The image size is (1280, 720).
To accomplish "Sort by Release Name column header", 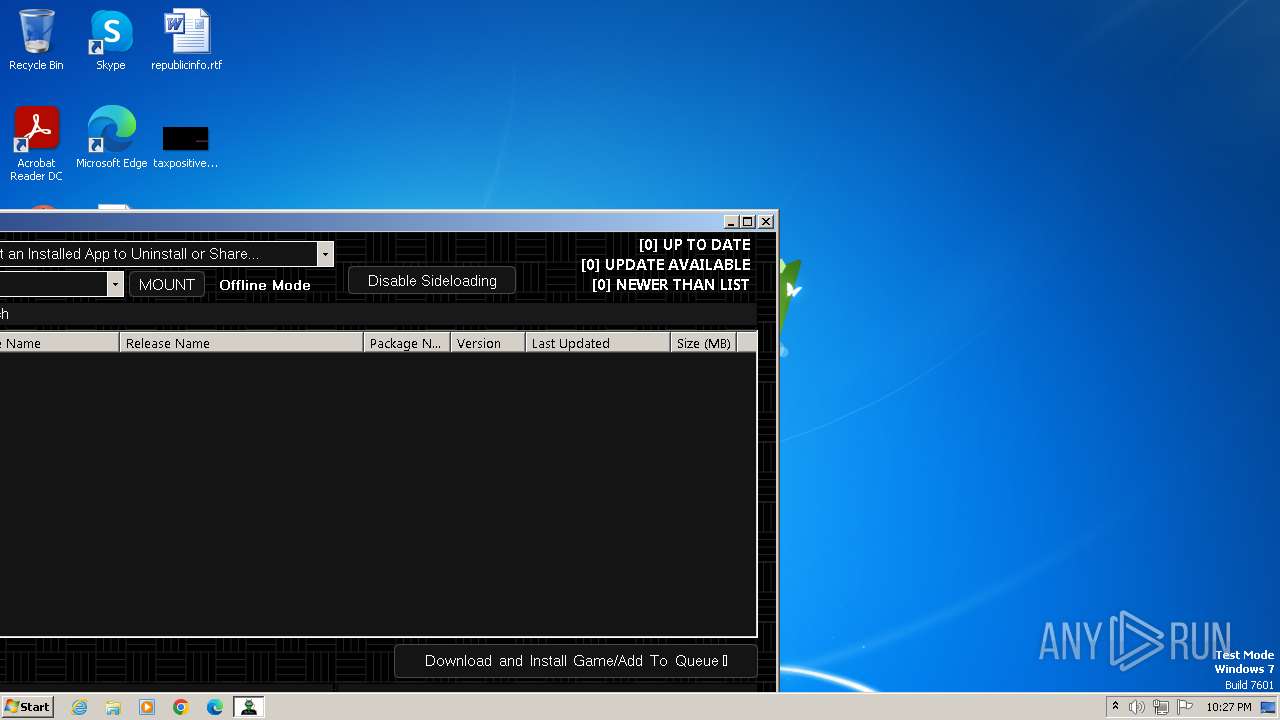I will pos(241,343).
